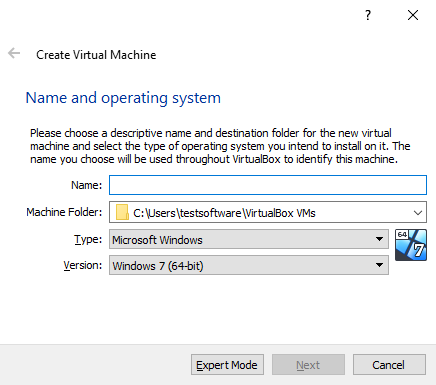Click the "Type:" label
The width and height of the screenshot is (436, 385).
tap(88, 239)
